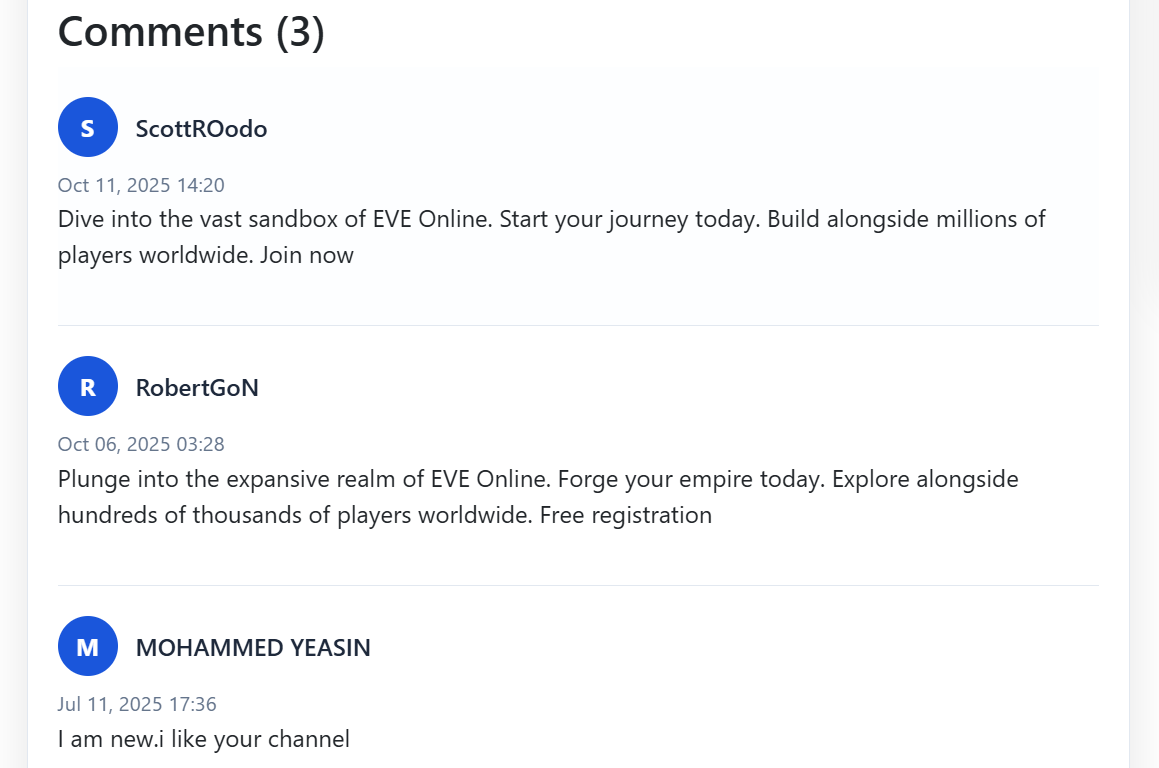Click the Comments heading word
The height and width of the screenshot is (768, 1159).
point(160,32)
